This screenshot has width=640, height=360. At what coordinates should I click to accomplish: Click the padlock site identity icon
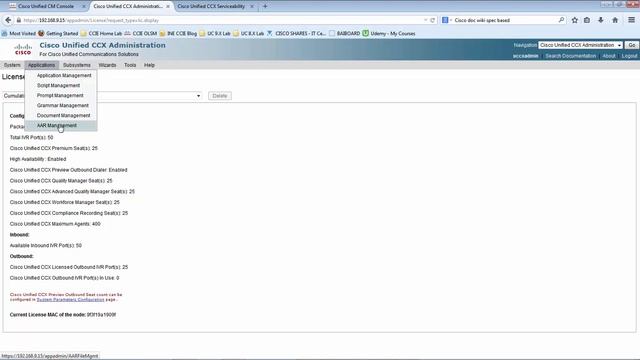pyautogui.click(x=18, y=20)
